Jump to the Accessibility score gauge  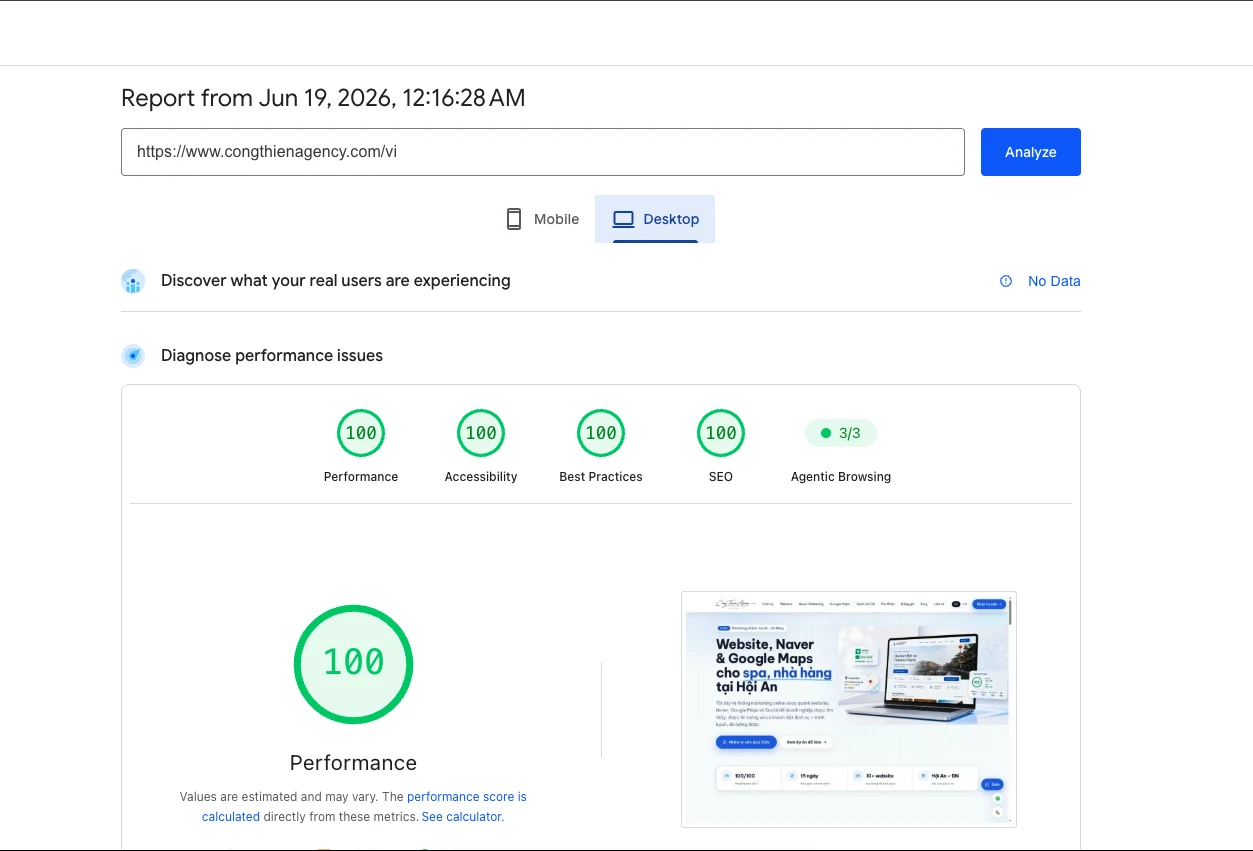pyautogui.click(x=481, y=433)
